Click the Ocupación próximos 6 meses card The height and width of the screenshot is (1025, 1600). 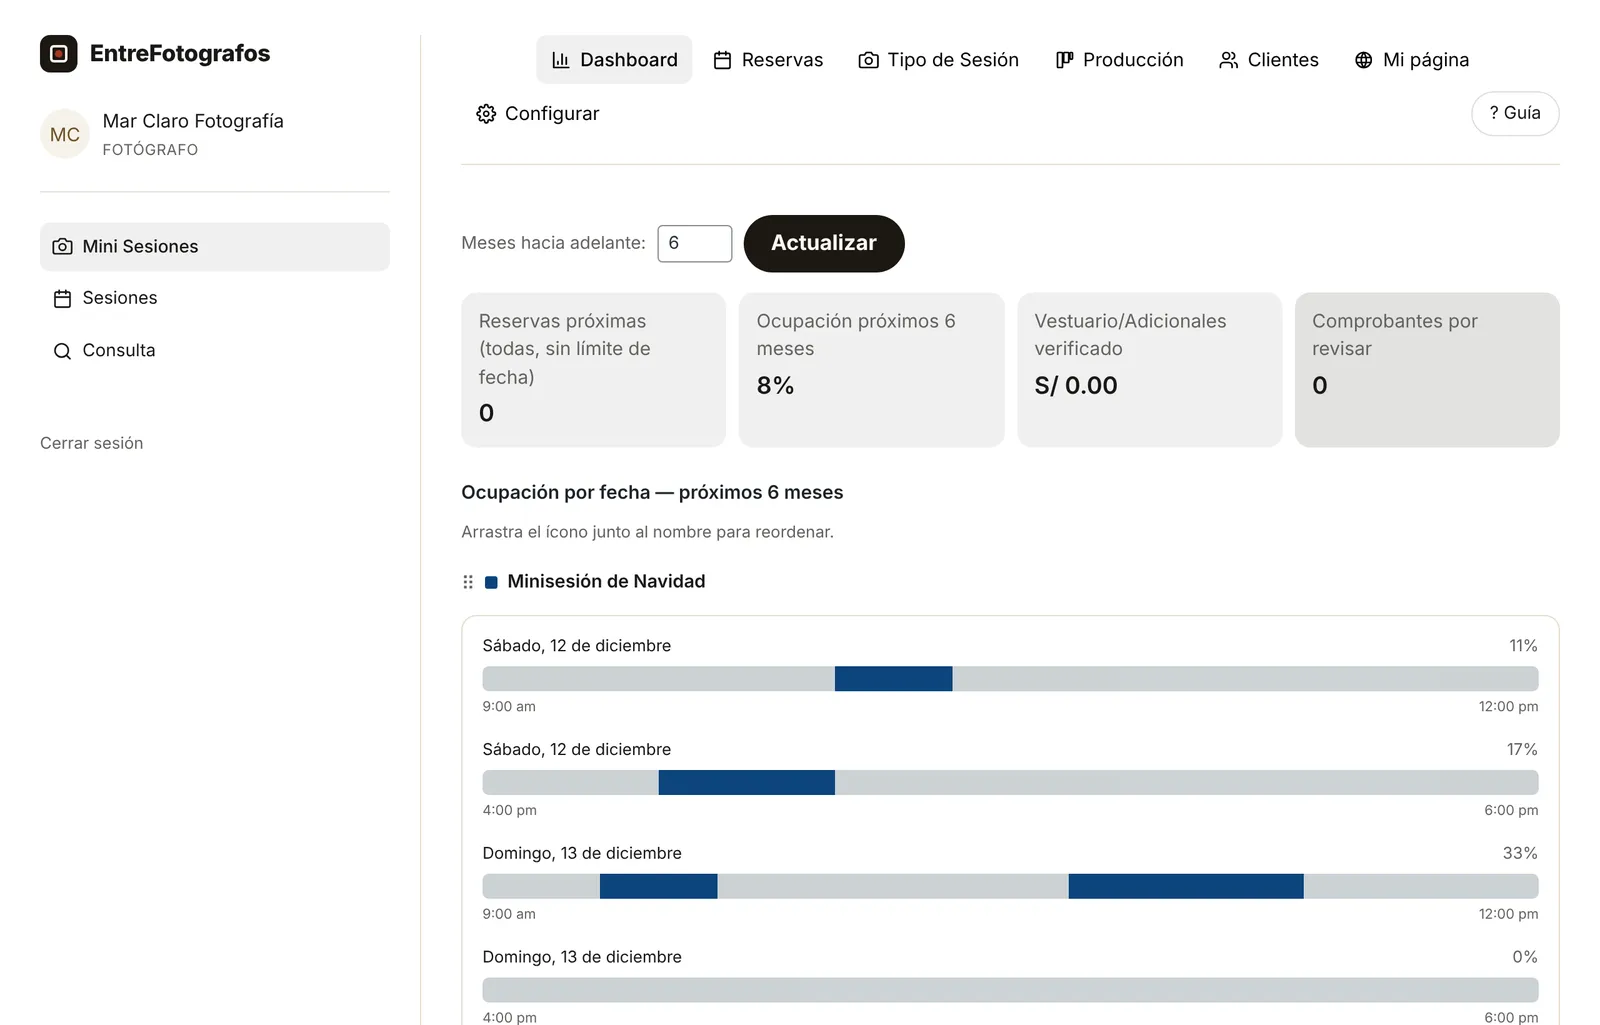(871, 370)
